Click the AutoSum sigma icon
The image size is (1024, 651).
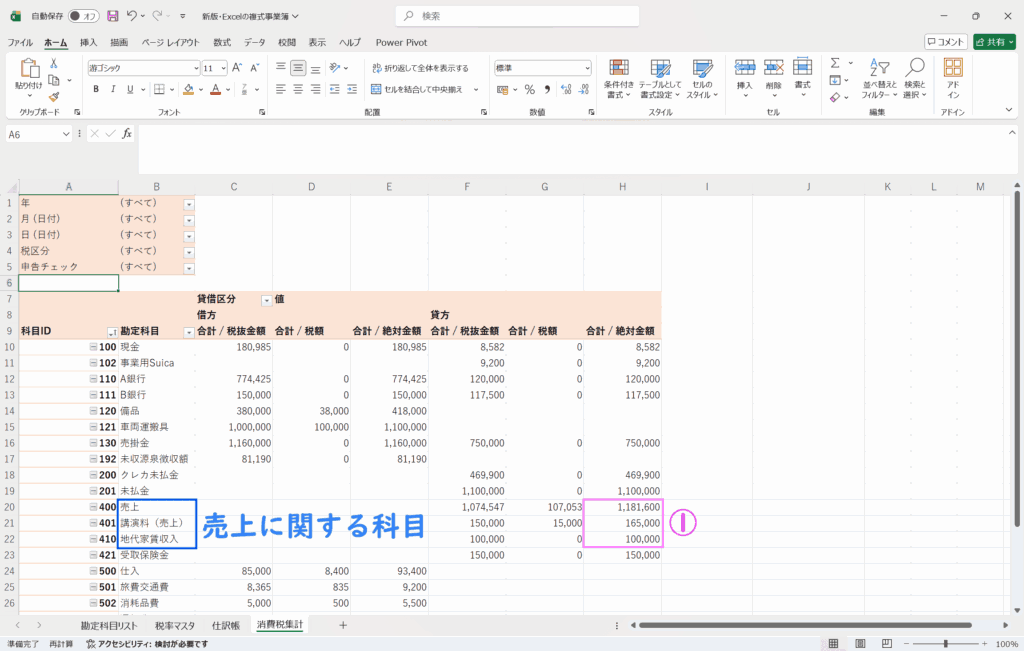click(x=834, y=63)
